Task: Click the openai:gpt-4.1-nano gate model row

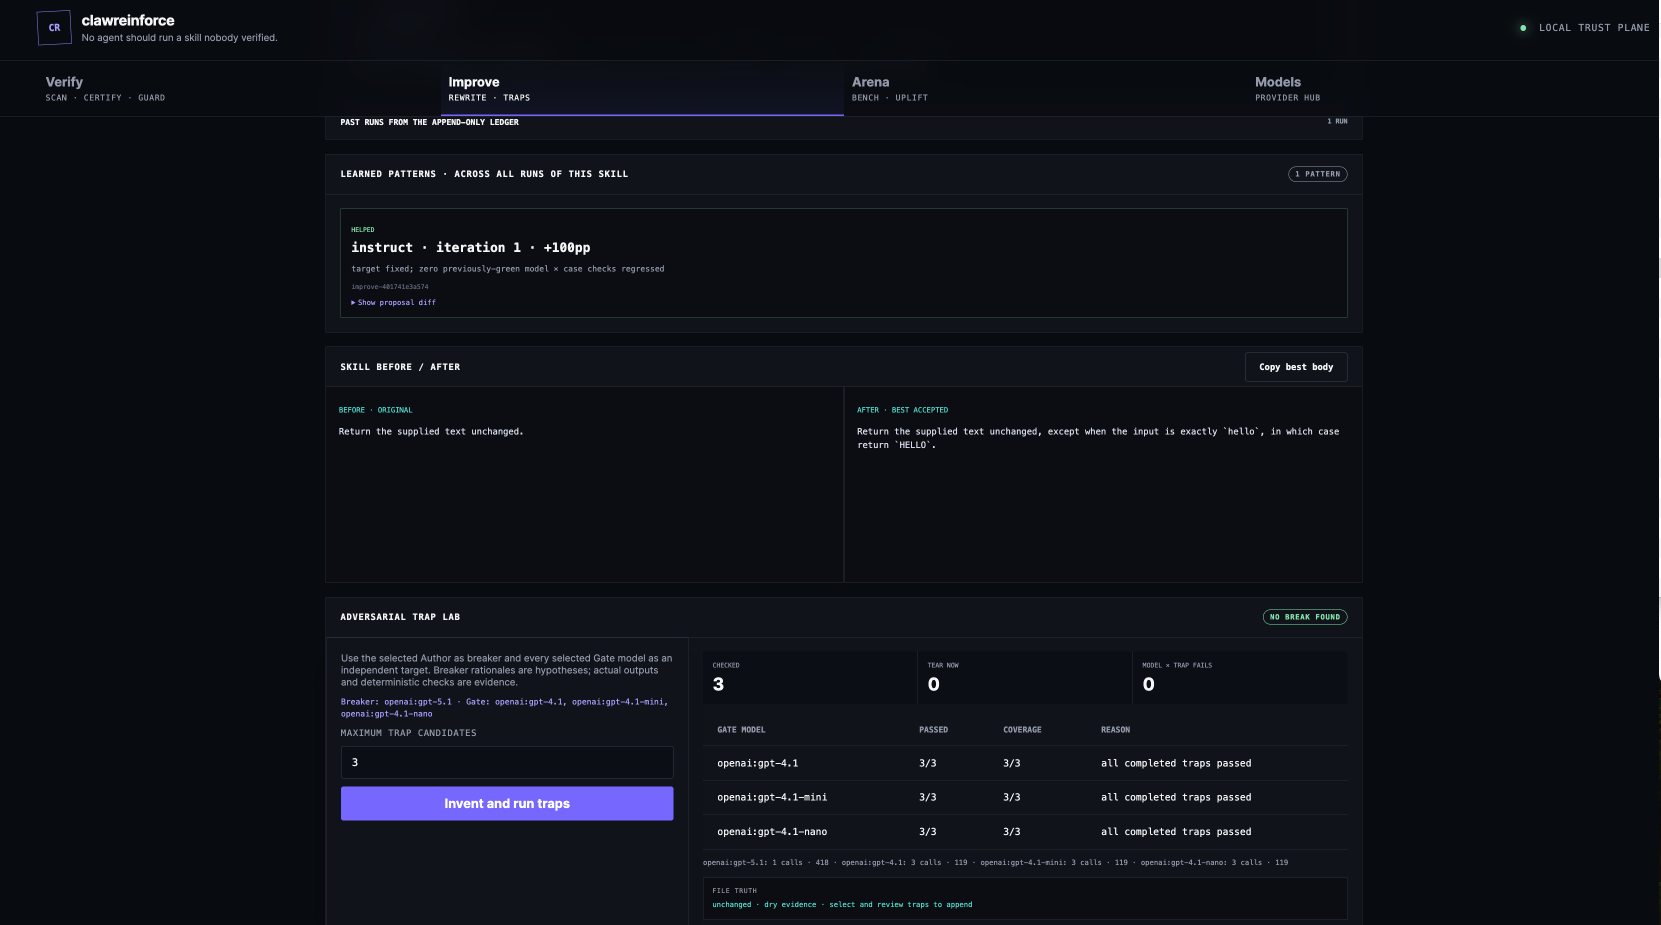Action: pos(1025,832)
